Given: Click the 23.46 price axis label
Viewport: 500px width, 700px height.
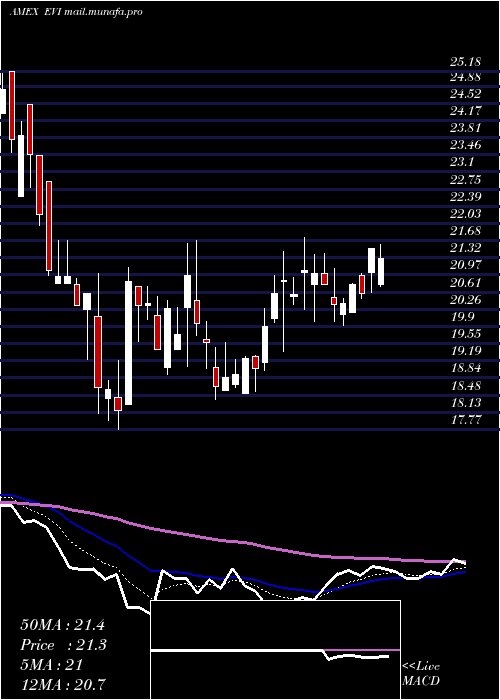Looking at the screenshot, I should tap(465, 145).
